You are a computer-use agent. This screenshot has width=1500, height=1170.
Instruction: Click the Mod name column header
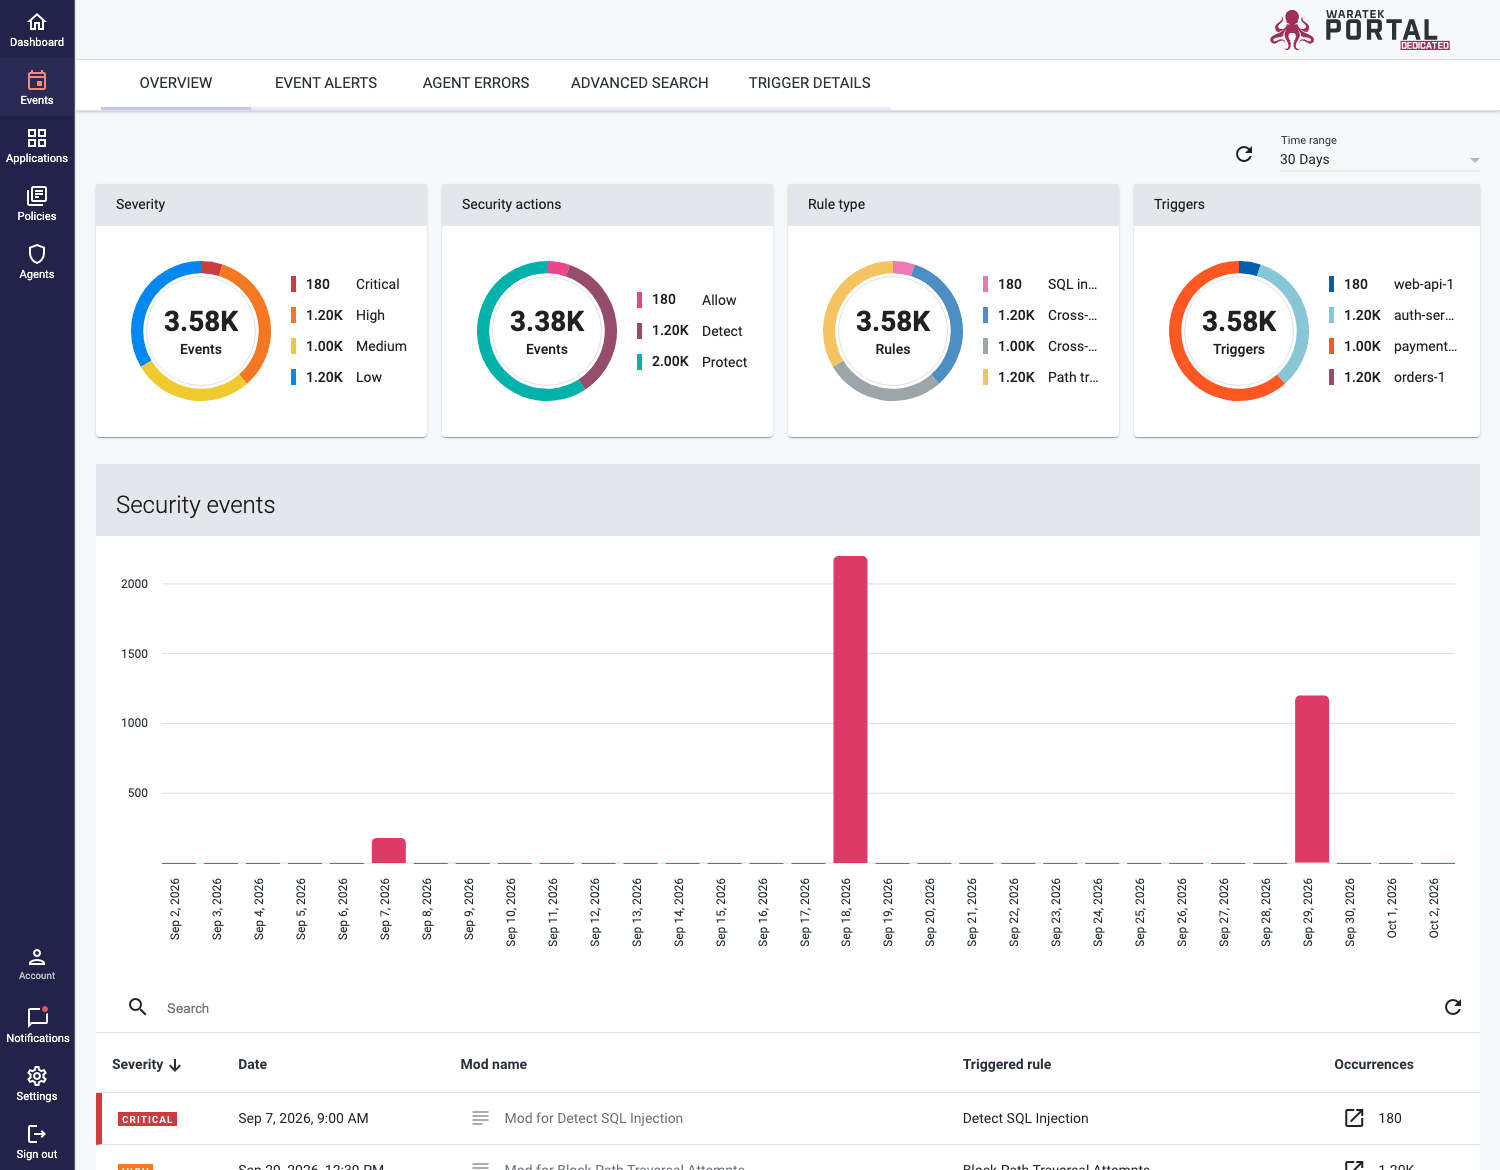[x=494, y=1064]
